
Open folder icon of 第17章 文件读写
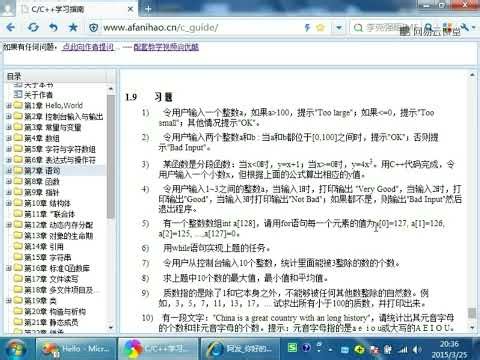(18, 279)
